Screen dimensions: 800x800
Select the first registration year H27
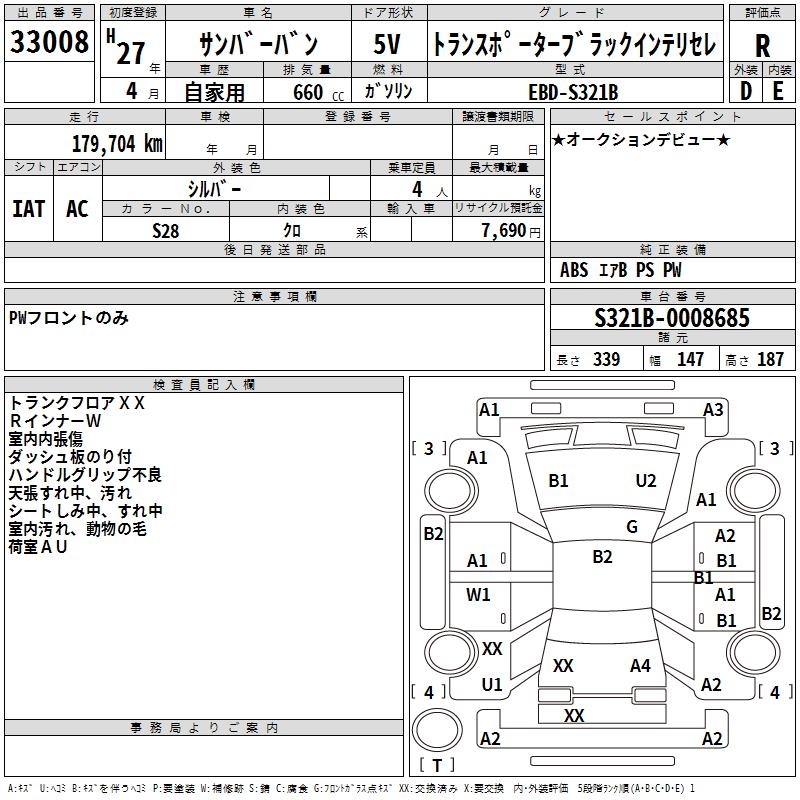coord(126,47)
